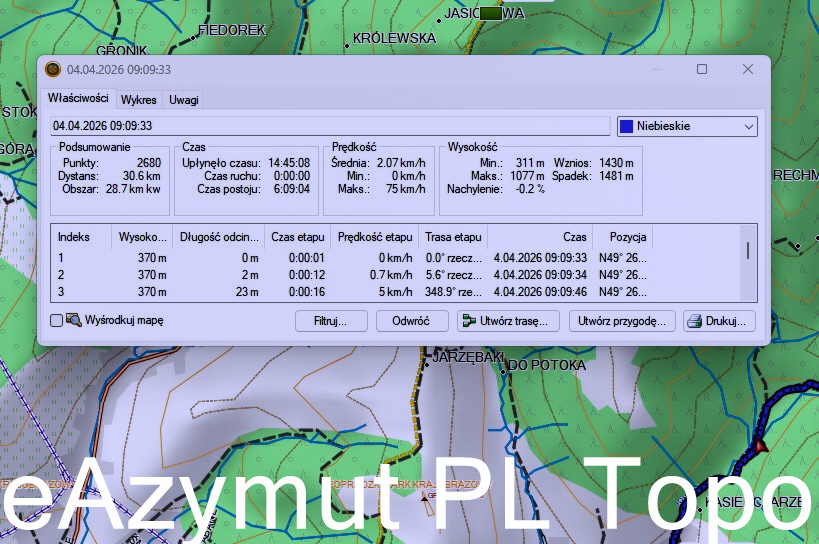Viewport: 819px width, 544px height.
Task: Sort by the Prędkość etapu column header
Action: pos(375,237)
